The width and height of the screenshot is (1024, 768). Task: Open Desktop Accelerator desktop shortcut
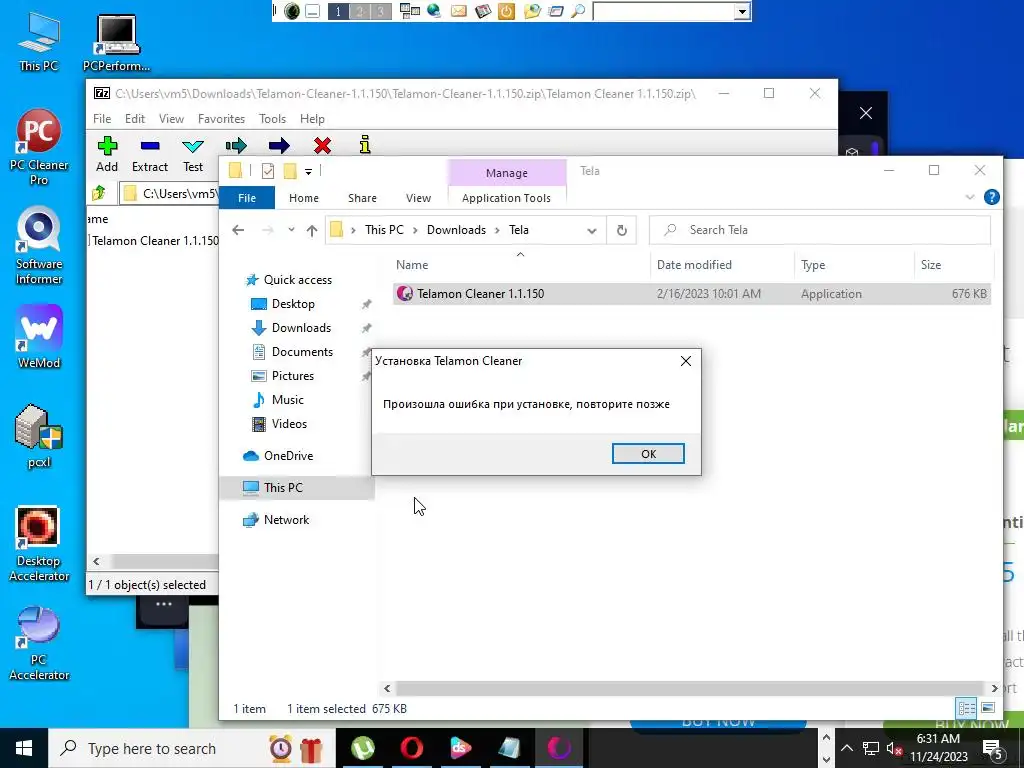pos(39,544)
